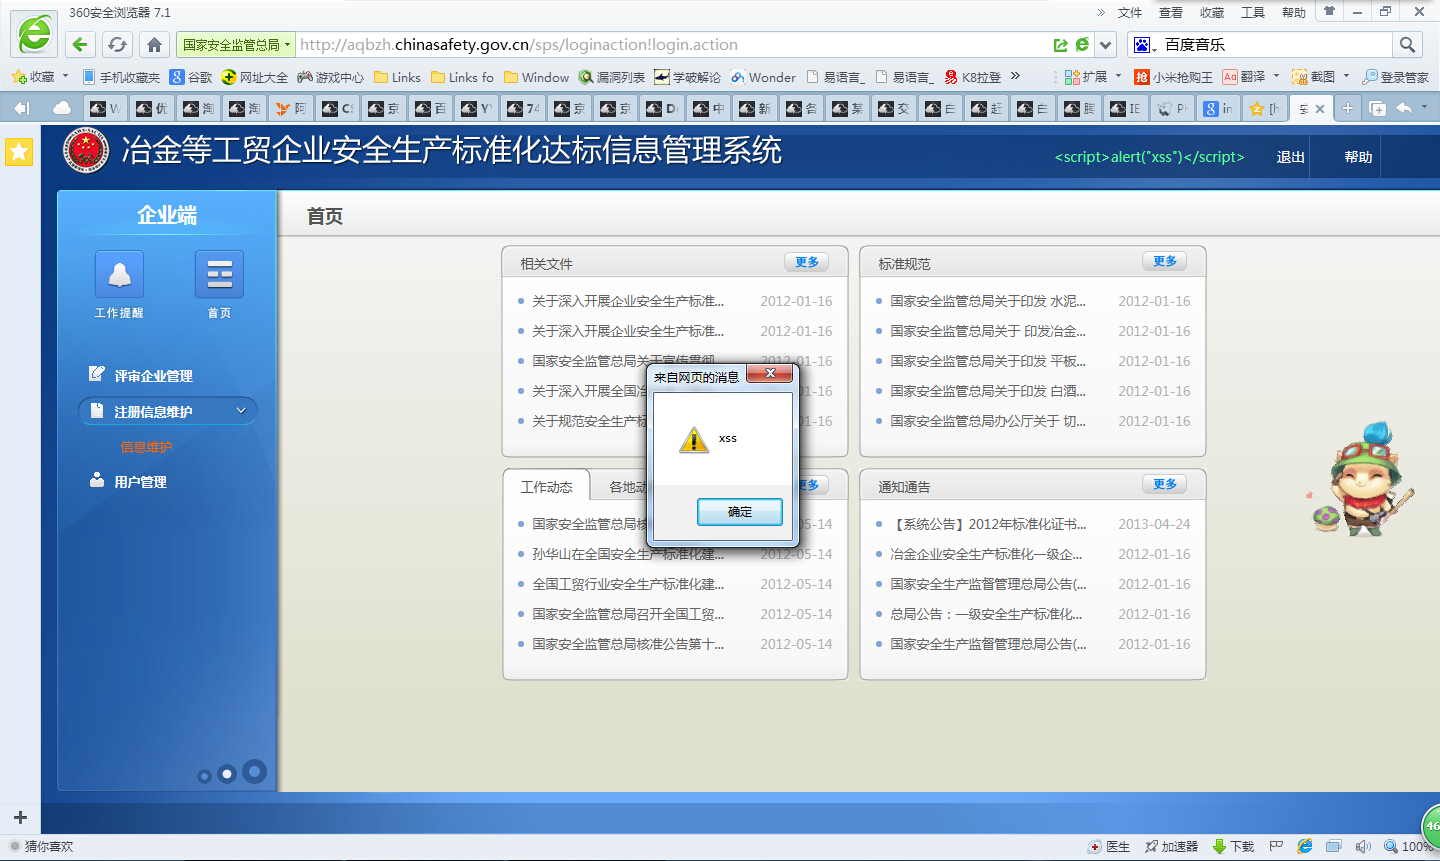Open 总局公告：一级安全生产标准化 link
The height and width of the screenshot is (861, 1440).
[x=986, y=614]
